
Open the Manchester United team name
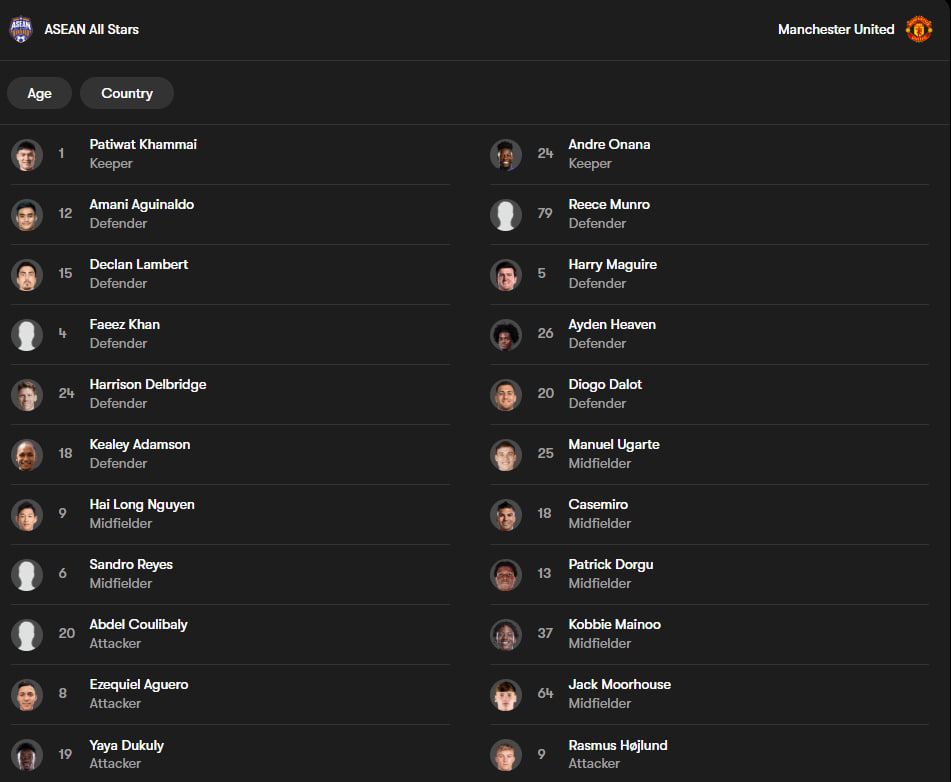coord(836,29)
